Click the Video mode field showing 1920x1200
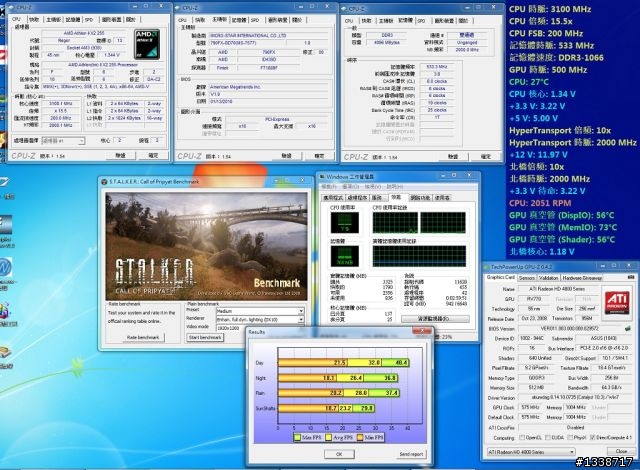640x470 pixels. (x=231, y=328)
